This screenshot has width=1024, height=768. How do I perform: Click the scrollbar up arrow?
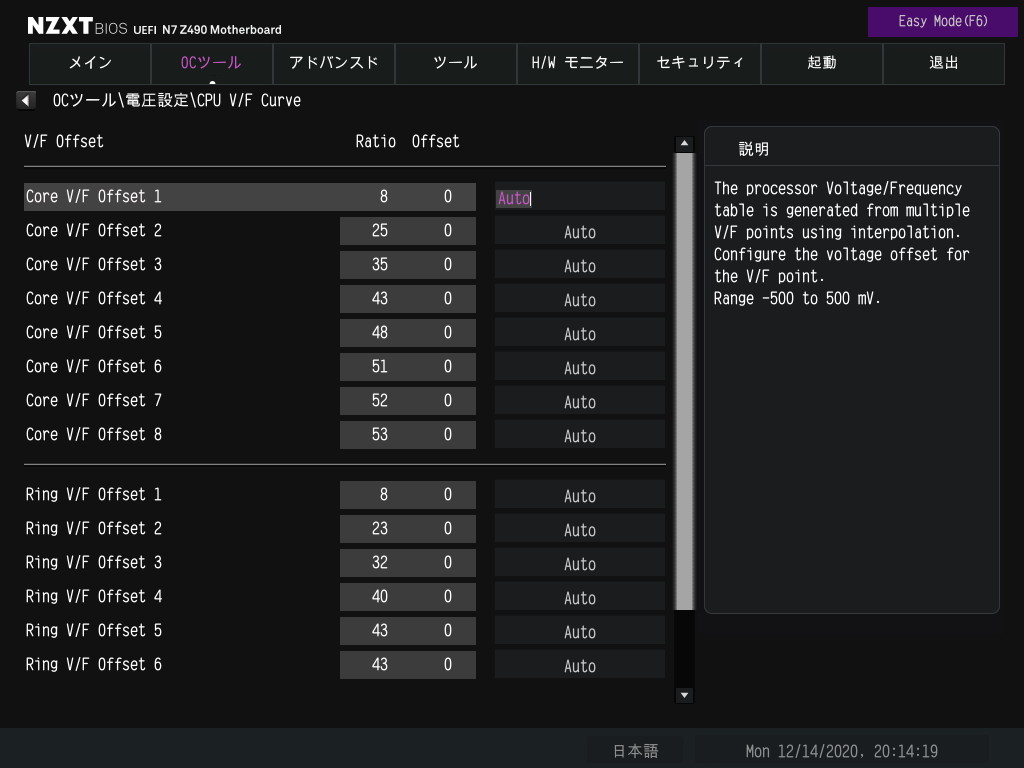(x=684, y=143)
